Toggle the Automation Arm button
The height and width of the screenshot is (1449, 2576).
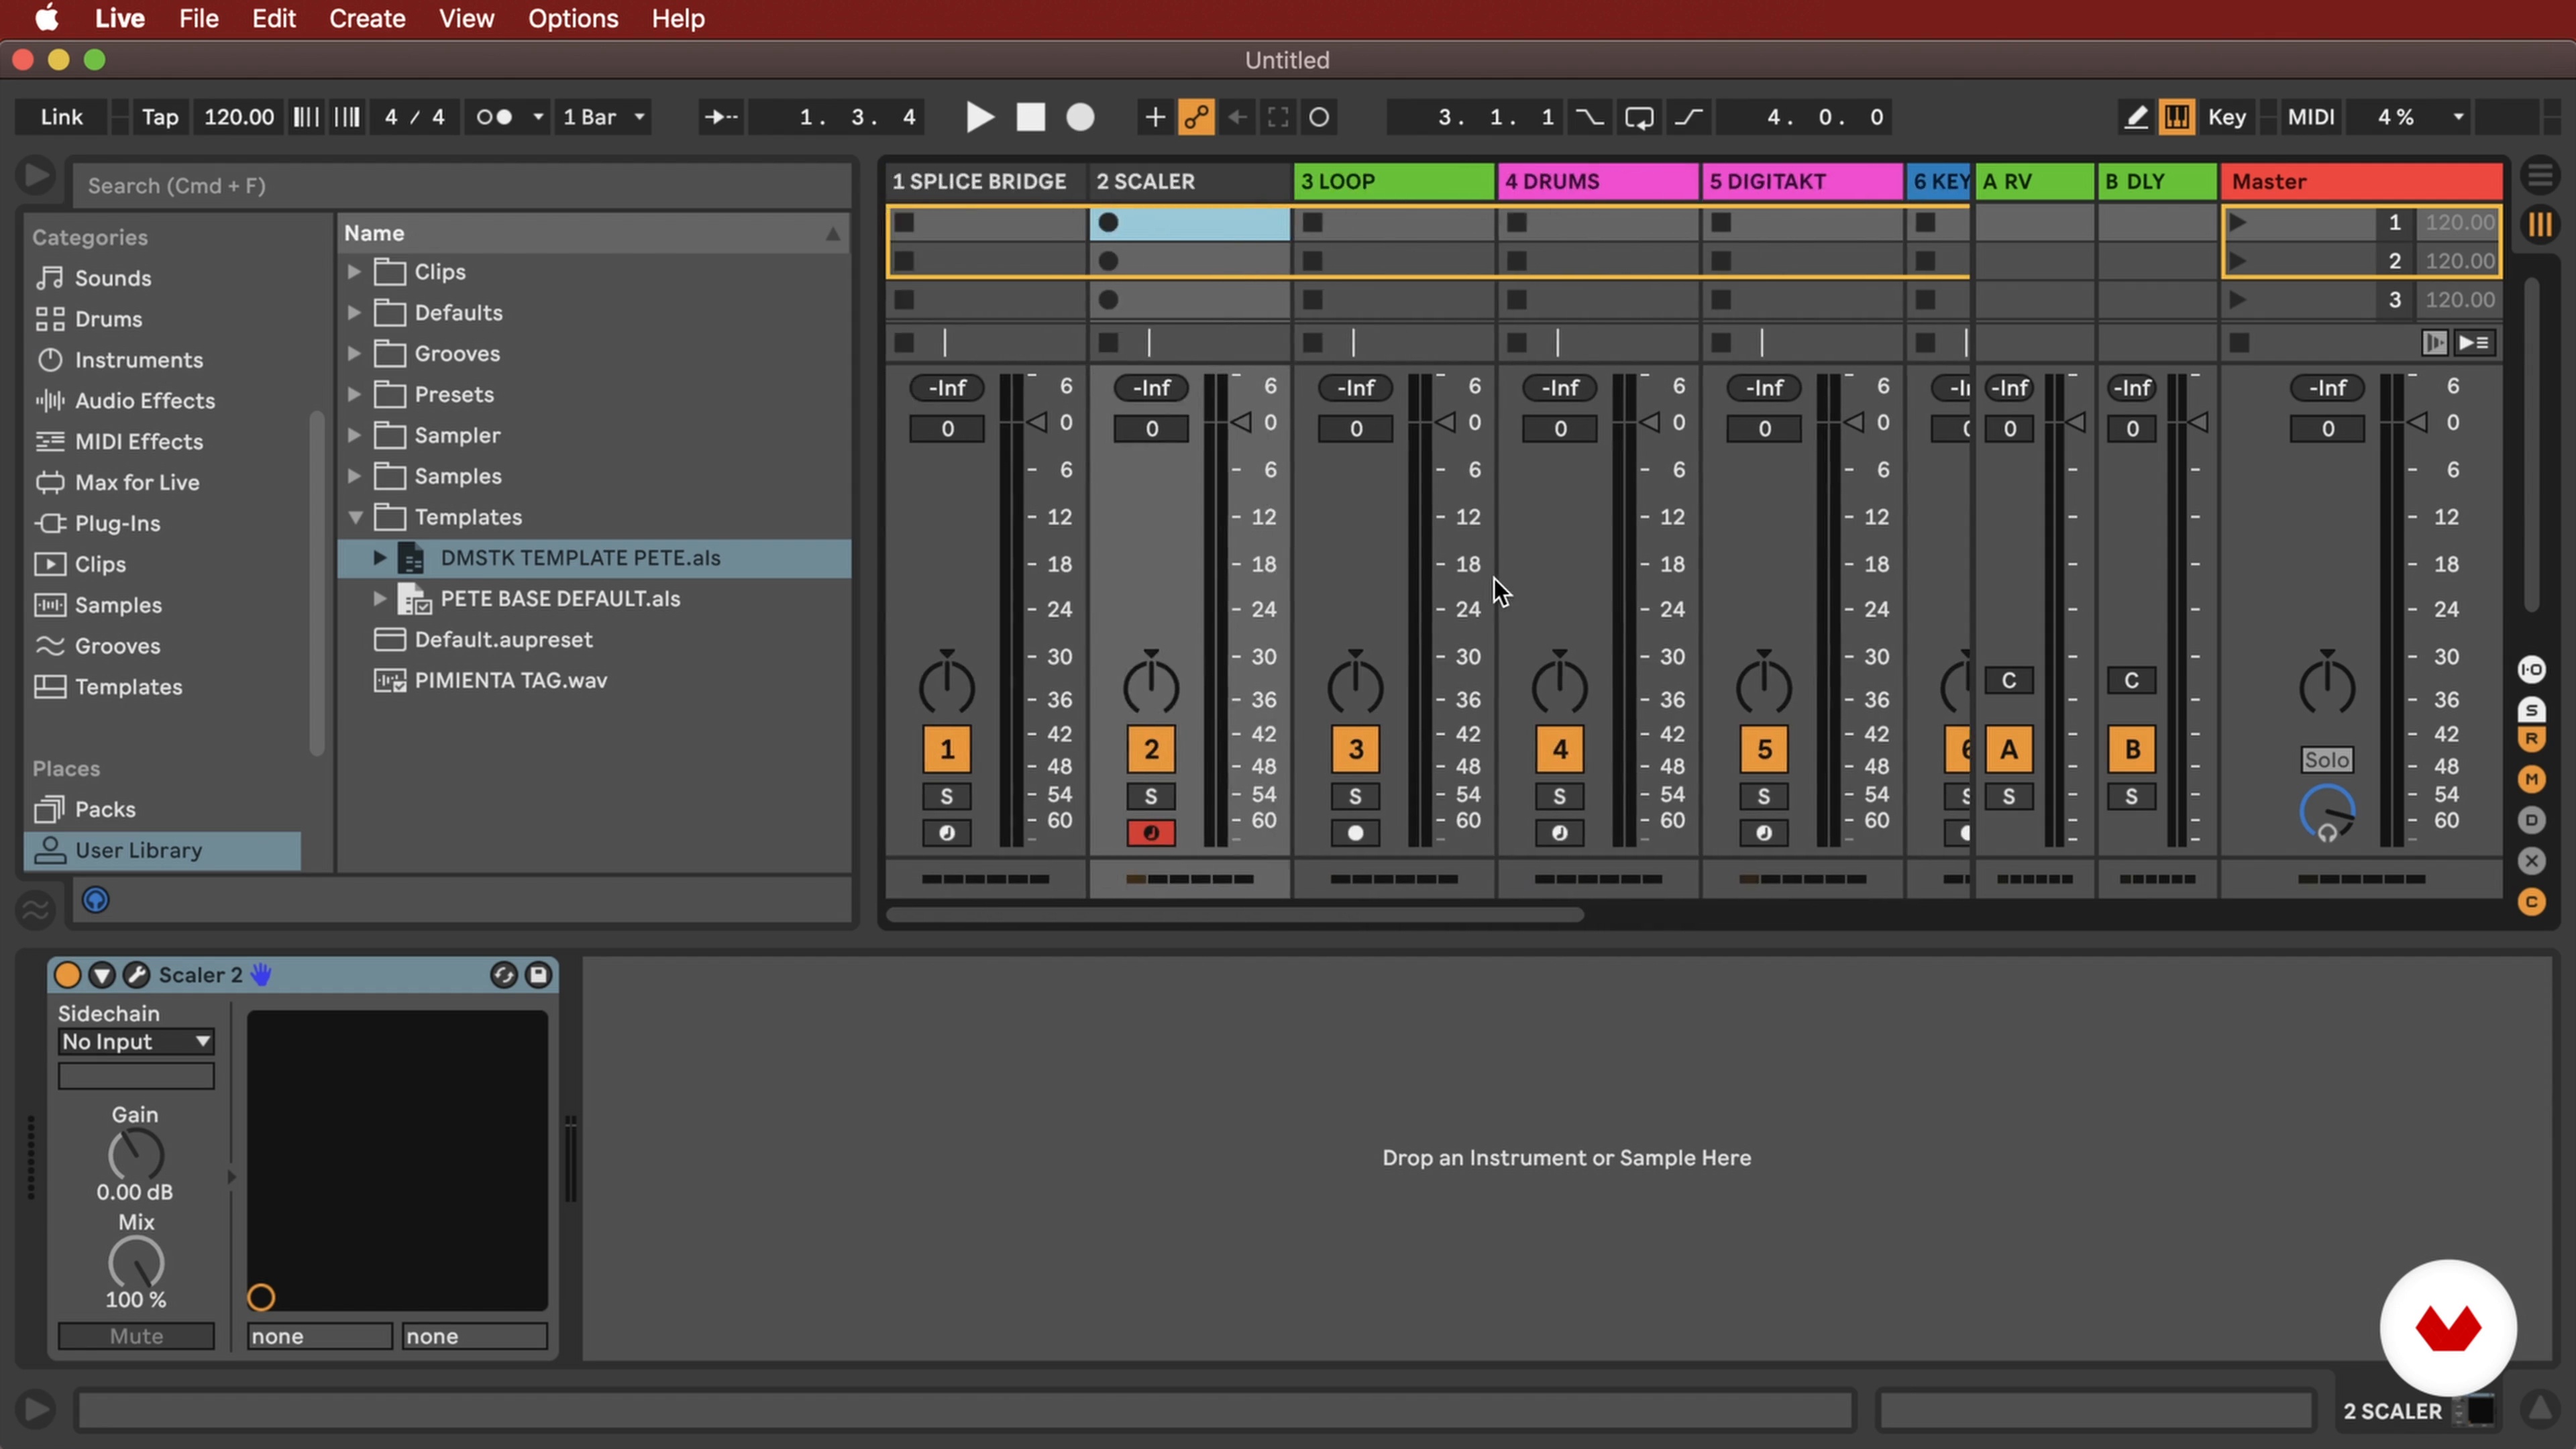[1196, 117]
